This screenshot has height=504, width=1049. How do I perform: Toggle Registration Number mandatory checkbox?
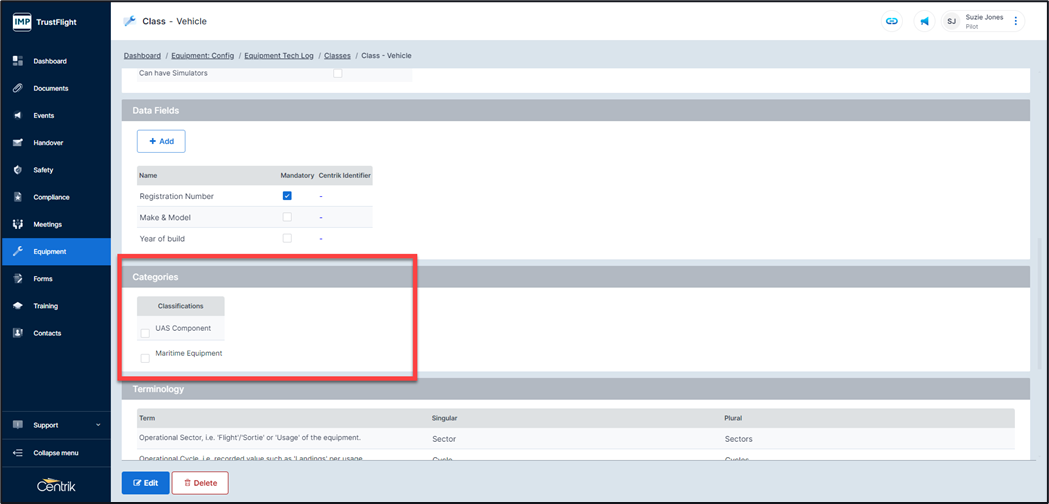287,196
